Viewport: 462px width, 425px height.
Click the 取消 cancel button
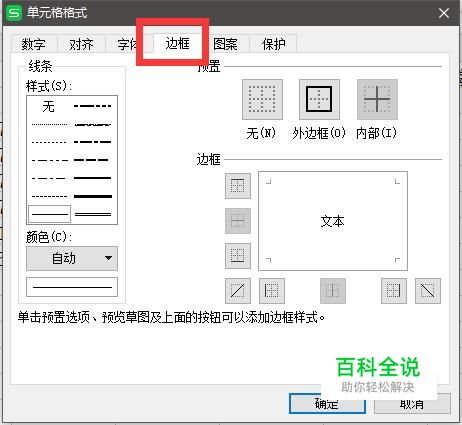point(412,404)
